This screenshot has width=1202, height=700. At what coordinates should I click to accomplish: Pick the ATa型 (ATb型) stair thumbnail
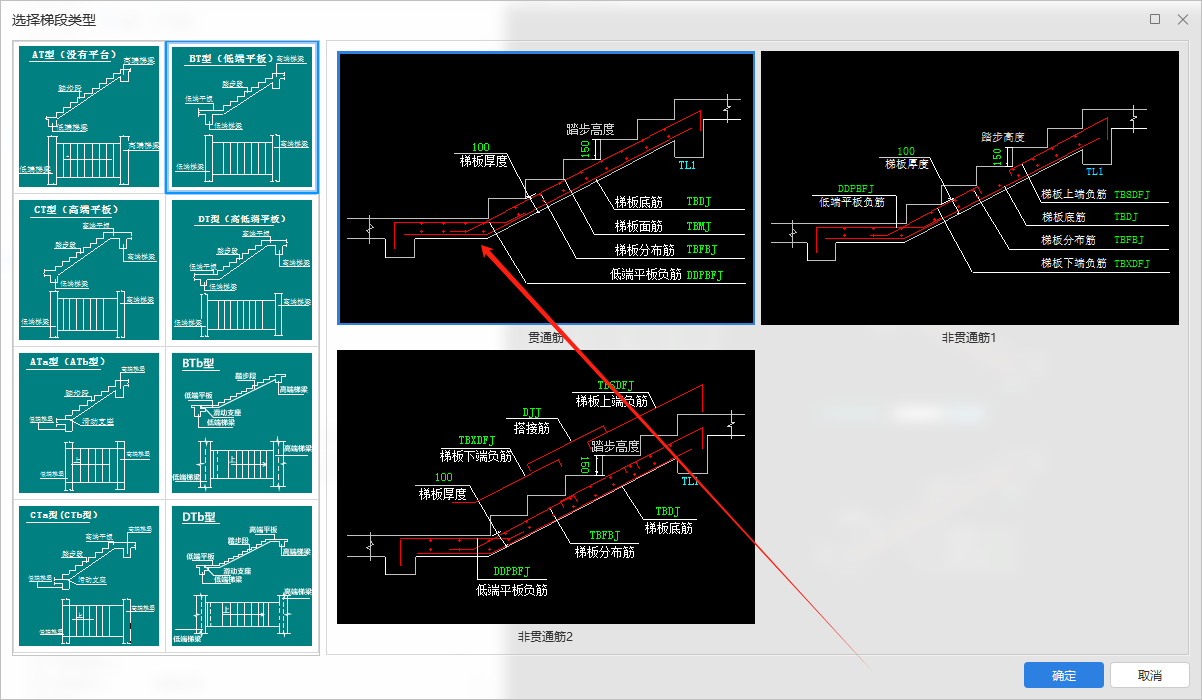tap(89, 423)
